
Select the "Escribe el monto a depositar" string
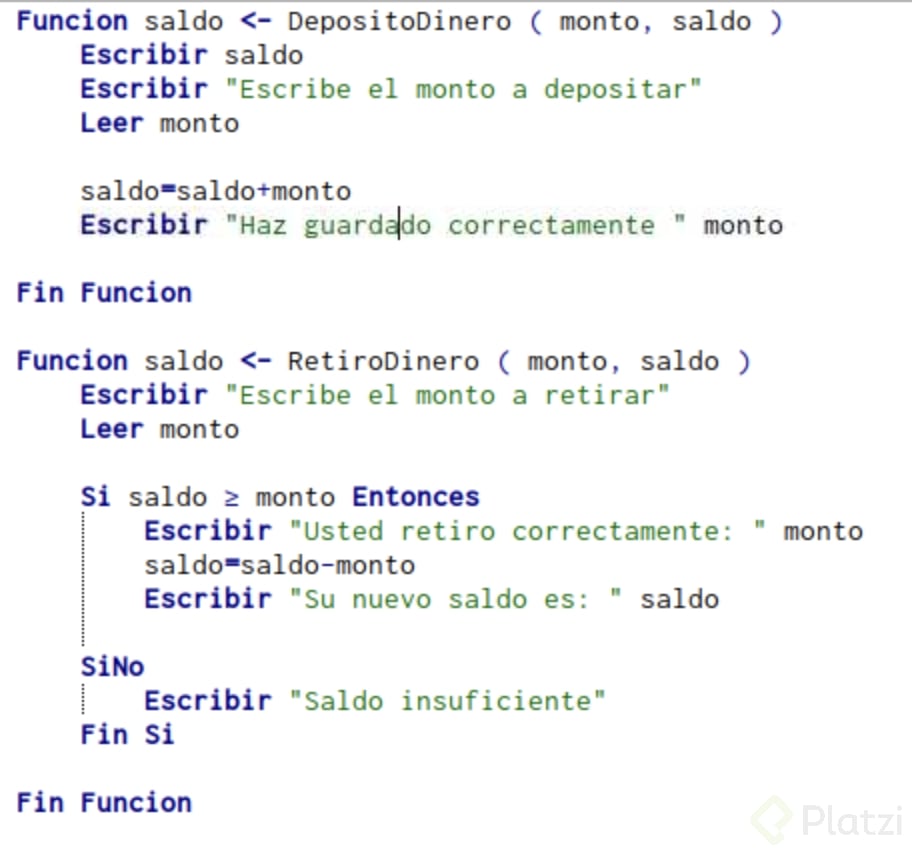463,89
